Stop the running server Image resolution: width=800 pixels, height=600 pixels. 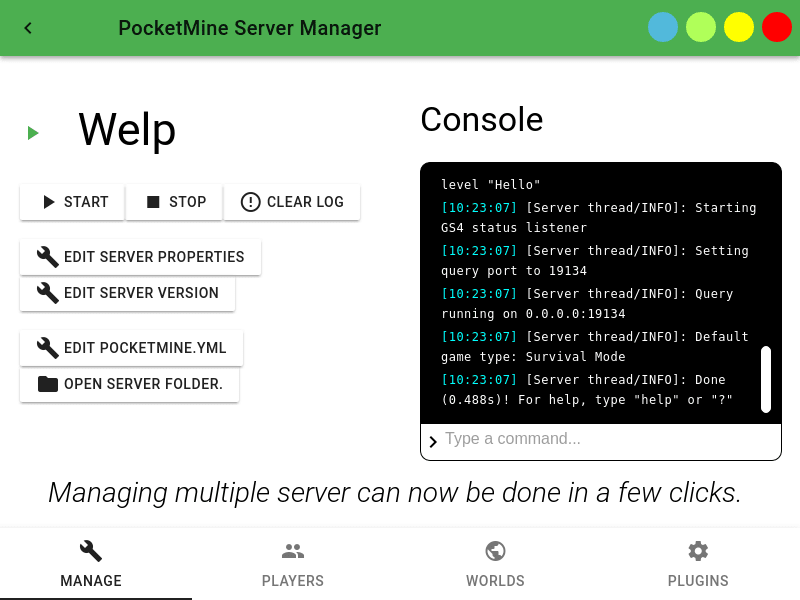(174, 202)
